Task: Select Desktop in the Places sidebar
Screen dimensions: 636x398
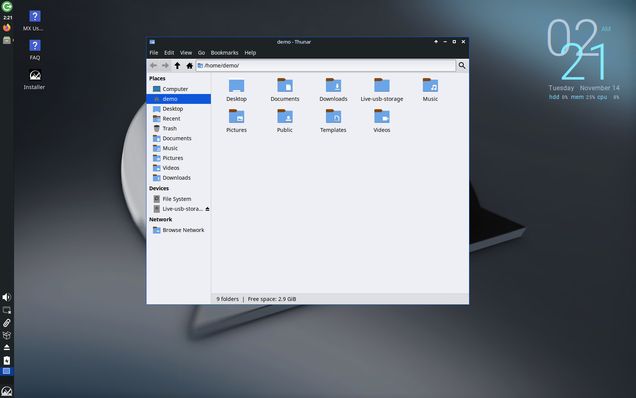Action: 178,109
